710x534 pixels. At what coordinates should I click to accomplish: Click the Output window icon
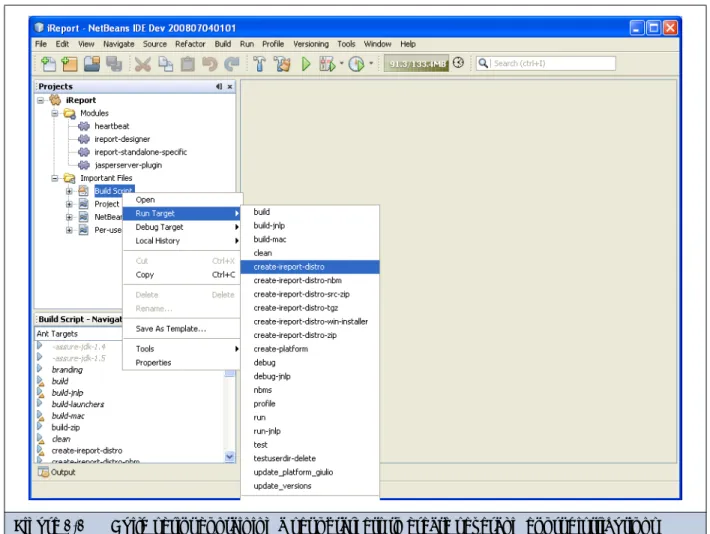[43, 472]
